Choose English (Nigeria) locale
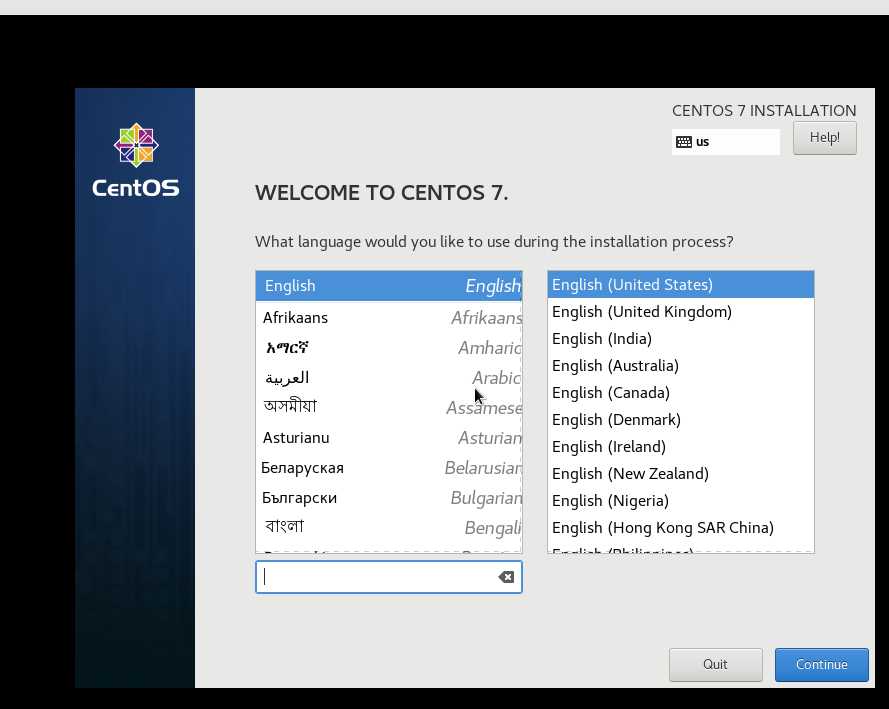The image size is (889, 709). pos(681,501)
